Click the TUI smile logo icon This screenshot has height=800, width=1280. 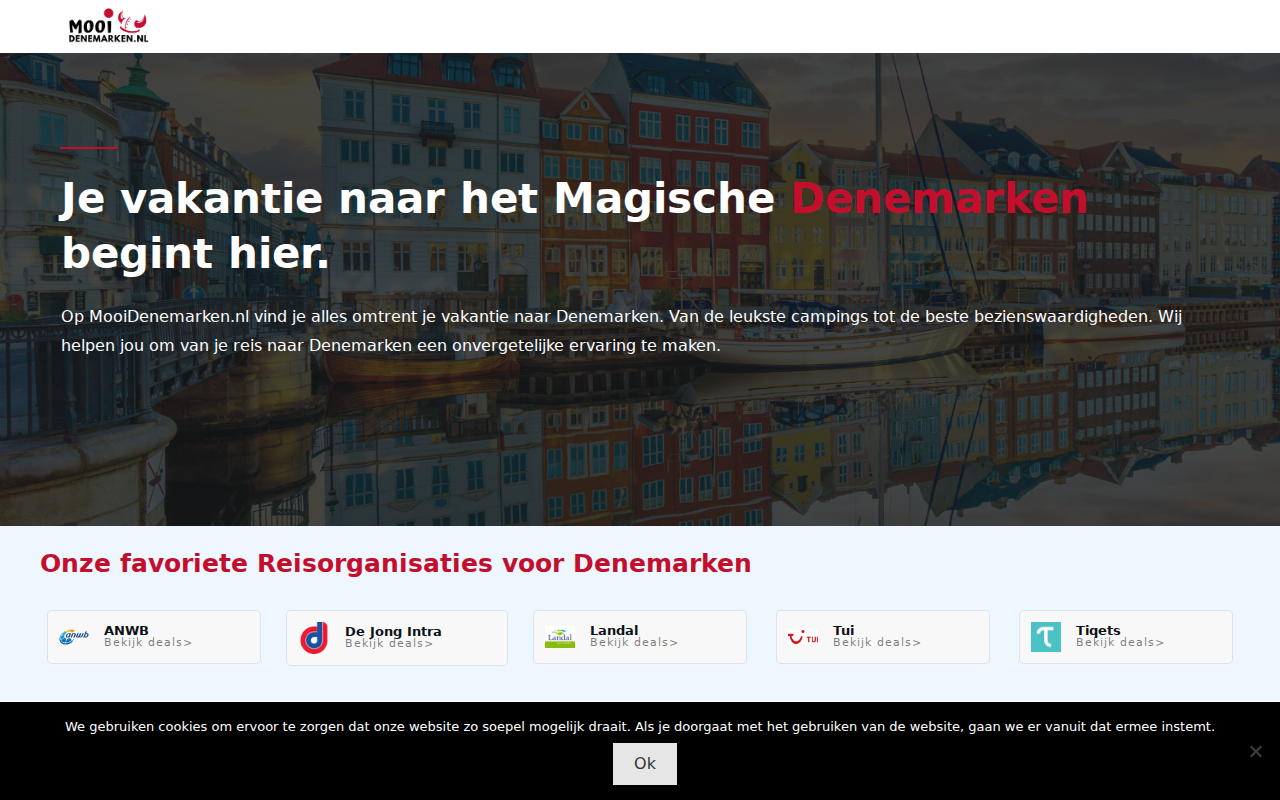pyautogui.click(x=803, y=637)
